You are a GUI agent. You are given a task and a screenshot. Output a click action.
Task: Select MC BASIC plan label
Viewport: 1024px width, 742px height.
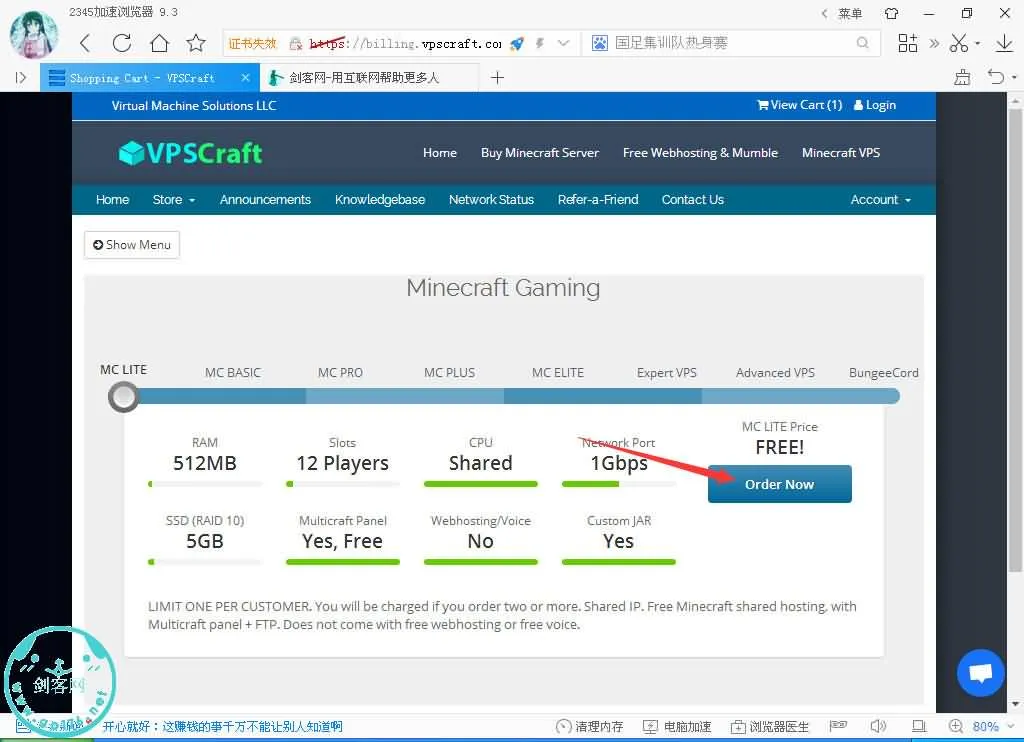(x=232, y=373)
